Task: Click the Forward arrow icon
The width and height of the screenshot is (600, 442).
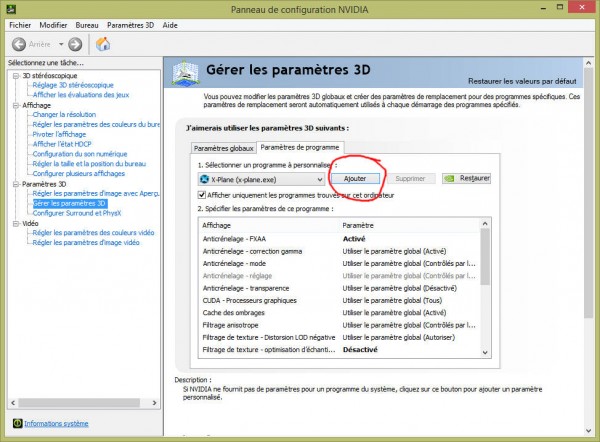Action: pos(75,44)
